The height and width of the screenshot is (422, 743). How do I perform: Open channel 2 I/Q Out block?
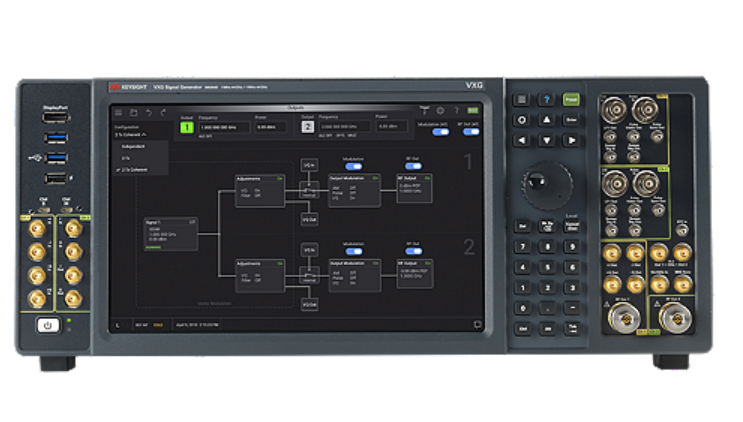pyautogui.click(x=309, y=305)
